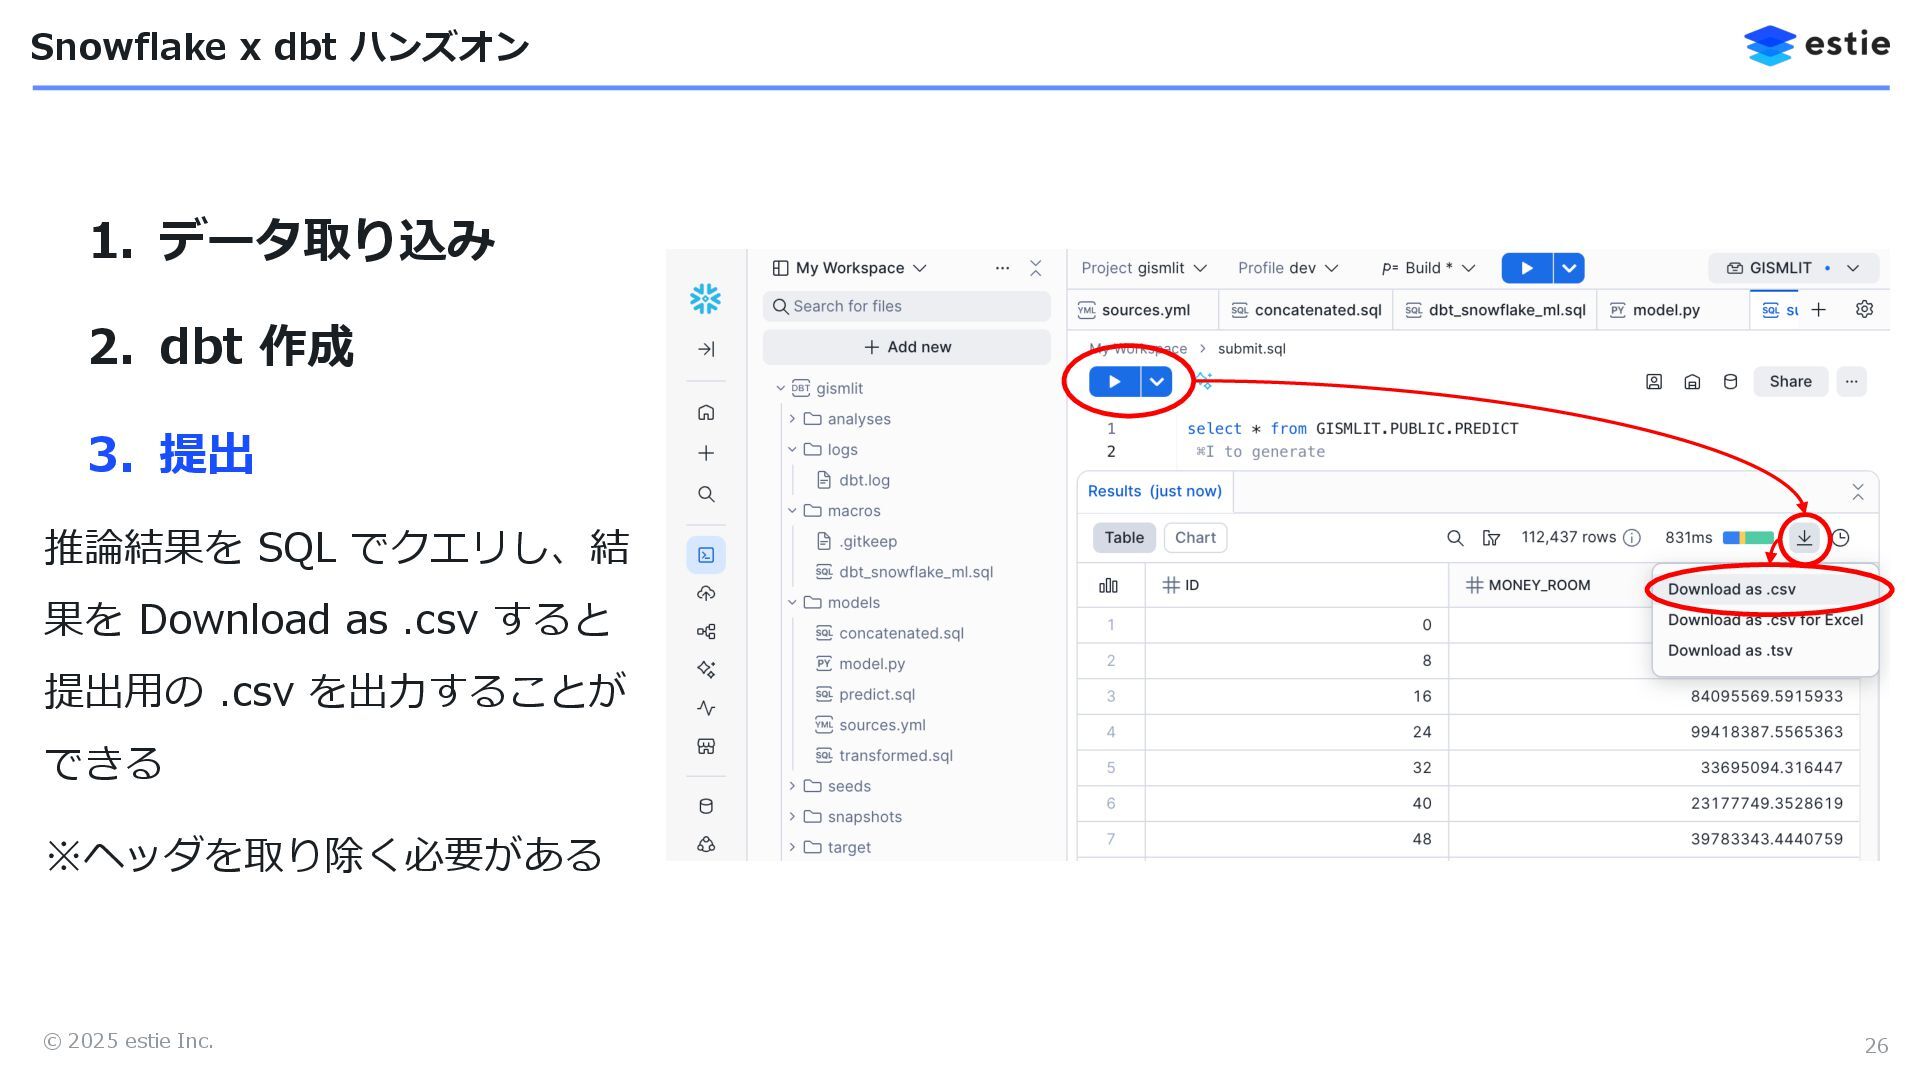This screenshot has height=1080, width=1920.
Task: Open the run options dropdown arrow beside submit.sql run
Action: point(1156,382)
